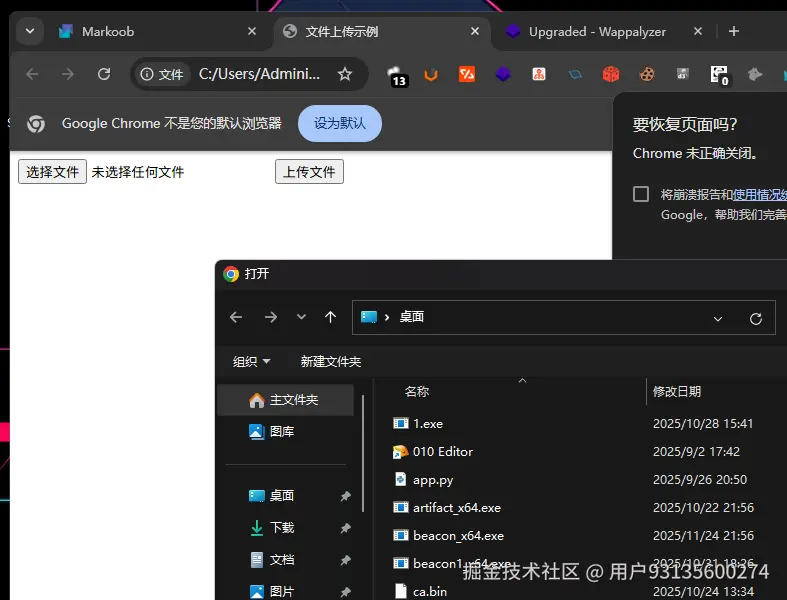Go forward in Chrome browser
787x600 pixels.
68,74
